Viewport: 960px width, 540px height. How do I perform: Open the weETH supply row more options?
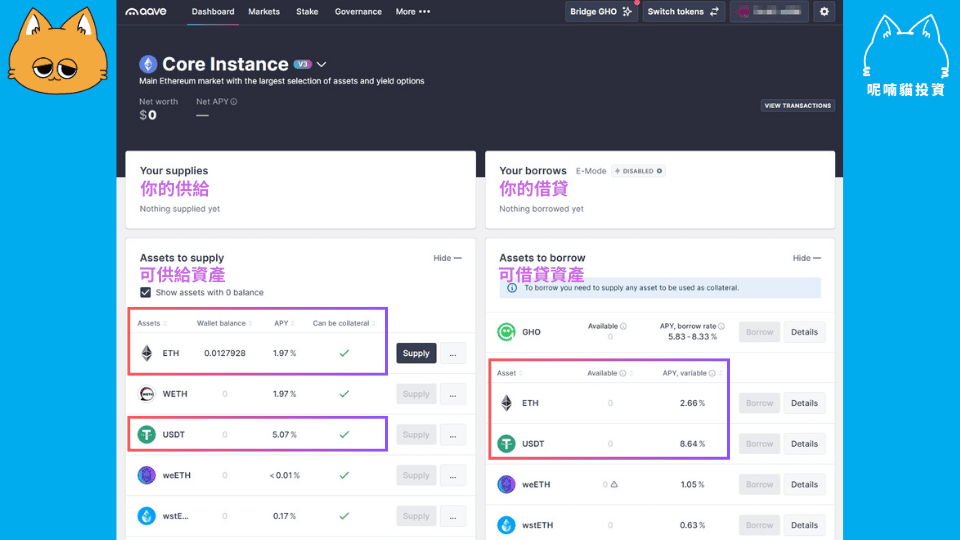point(452,475)
